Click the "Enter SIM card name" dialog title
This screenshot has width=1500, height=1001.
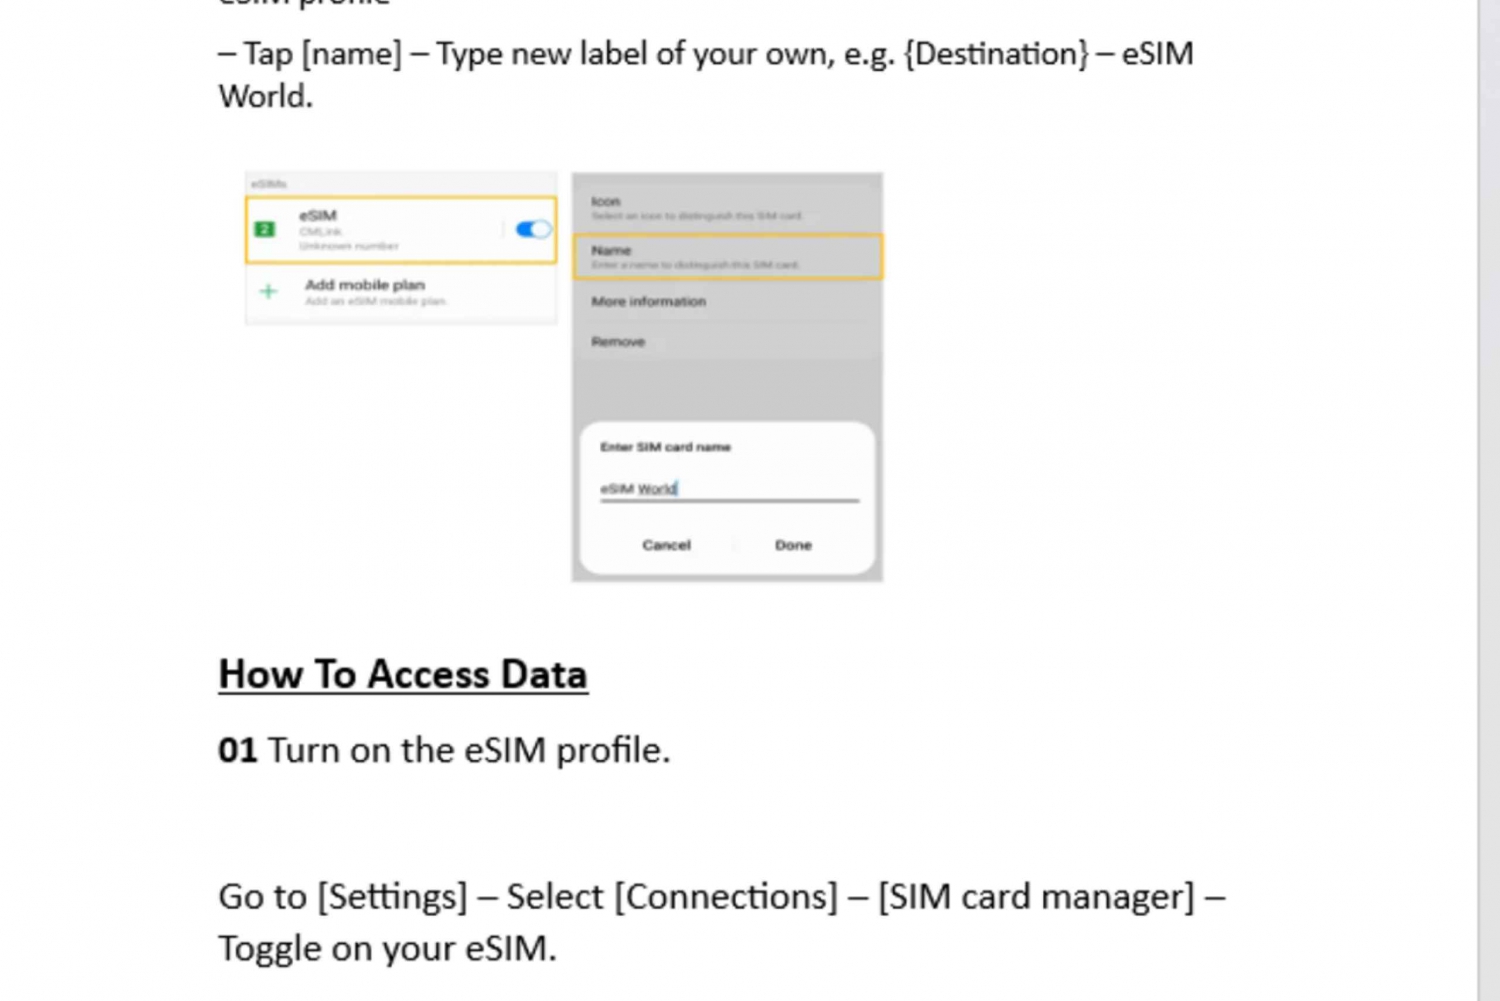pos(665,447)
